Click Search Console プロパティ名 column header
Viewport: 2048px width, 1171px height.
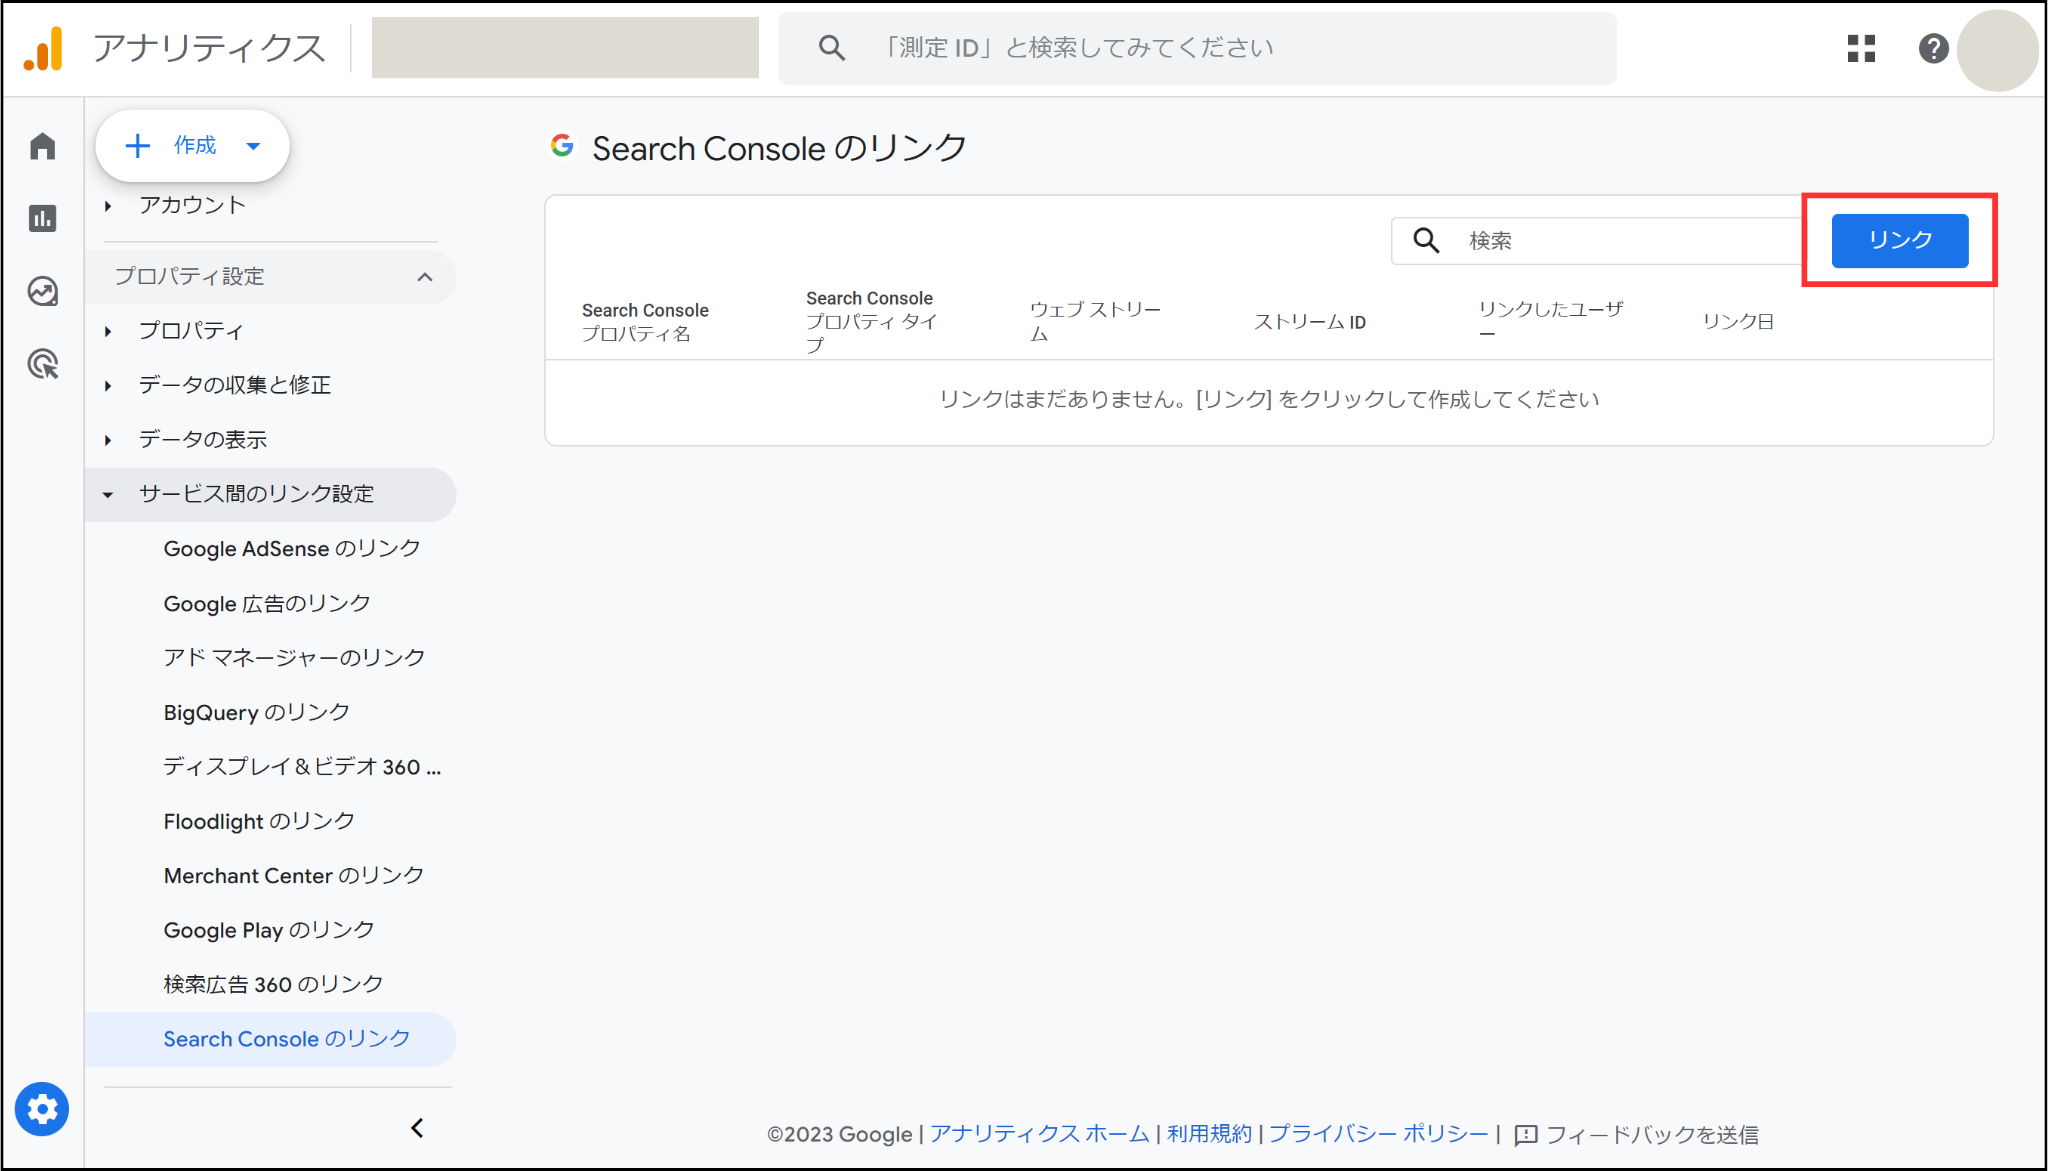pyautogui.click(x=645, y=322)
